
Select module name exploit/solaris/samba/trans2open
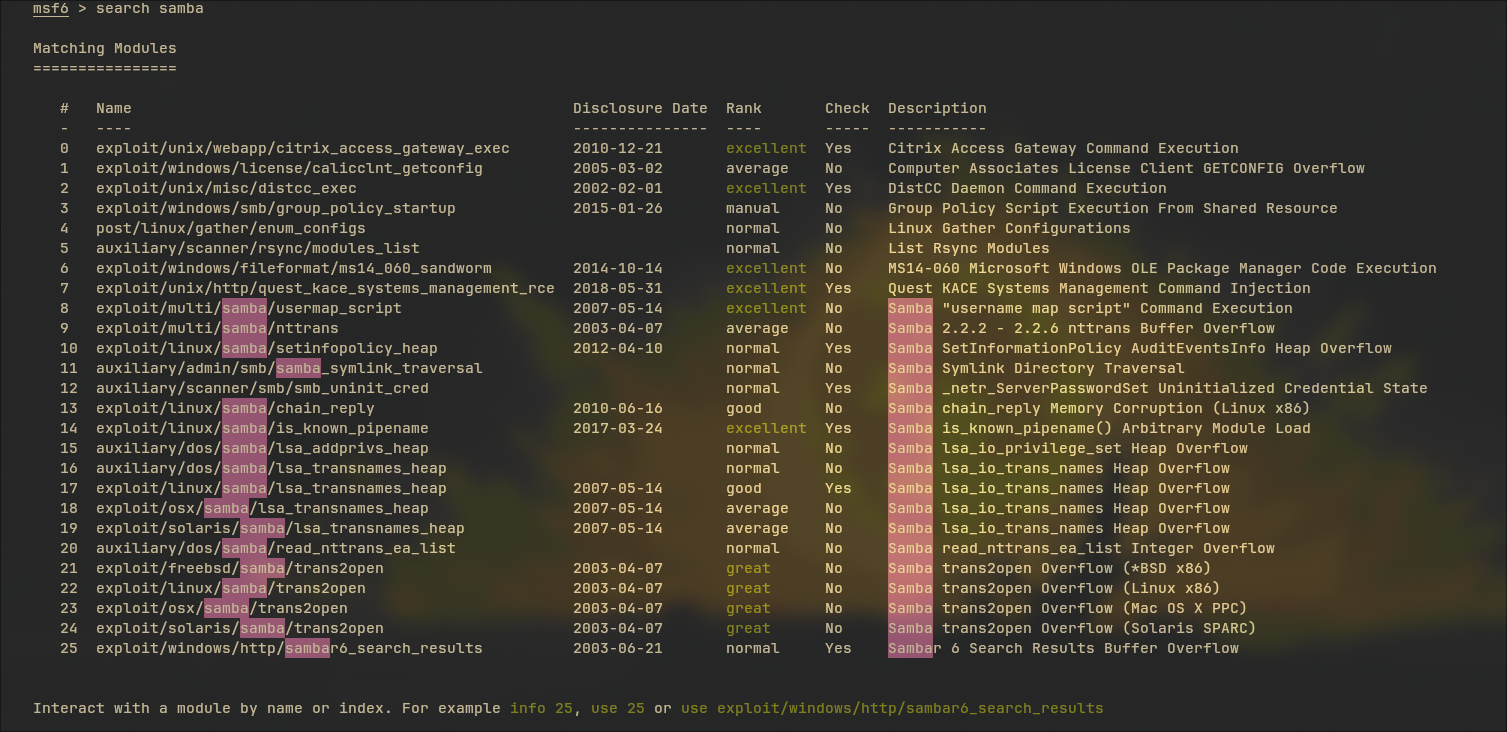point(240,628)
